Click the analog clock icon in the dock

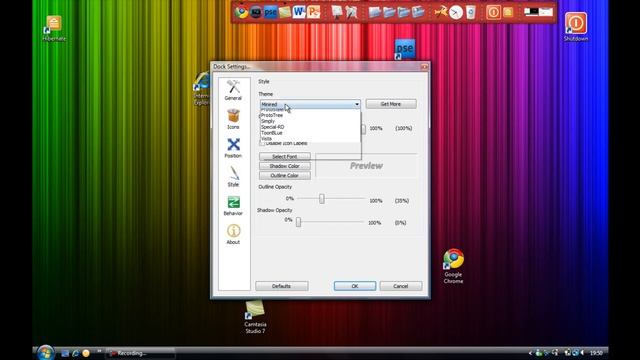click(x=456, y=13)
